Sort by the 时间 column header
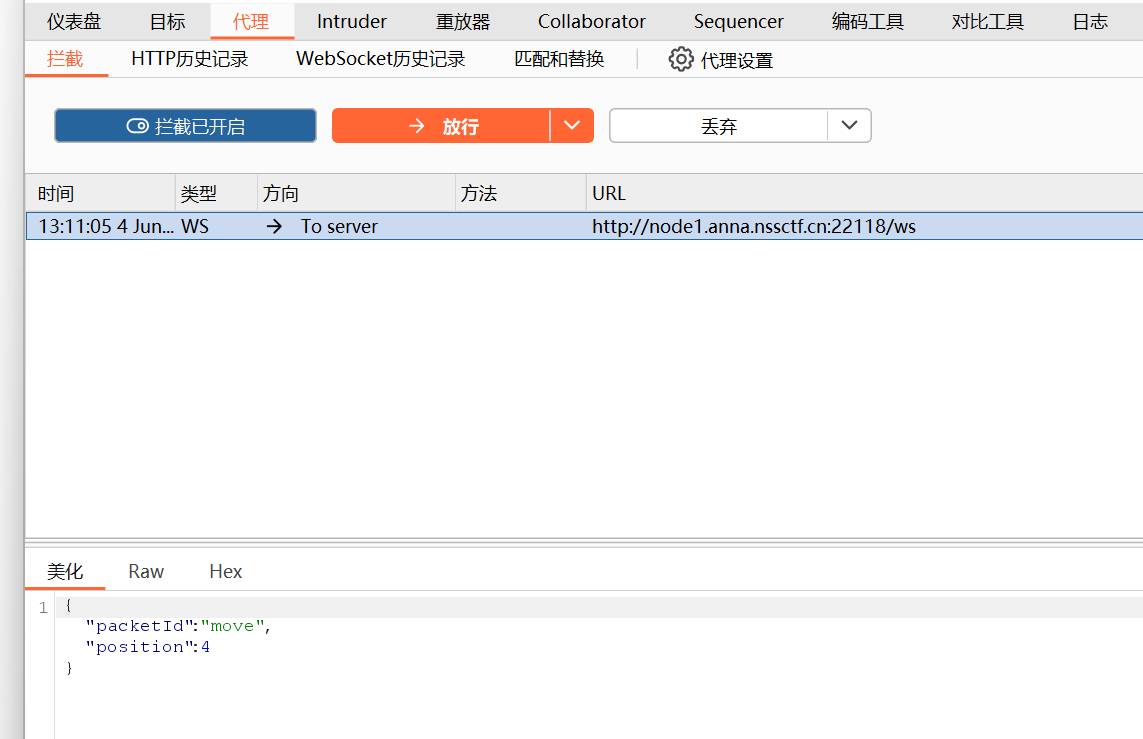 tap(100, 193)
